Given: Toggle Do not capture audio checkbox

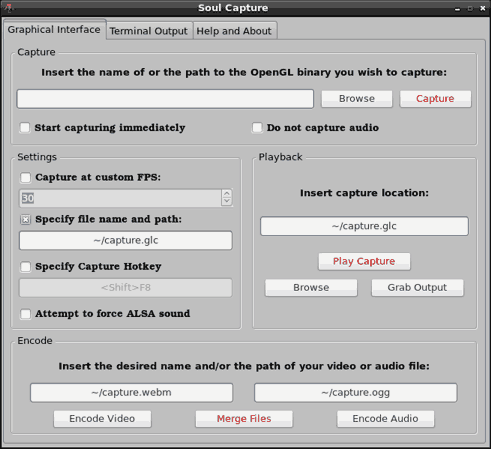Looking at the screenshot, I should (x=257, y=128).
